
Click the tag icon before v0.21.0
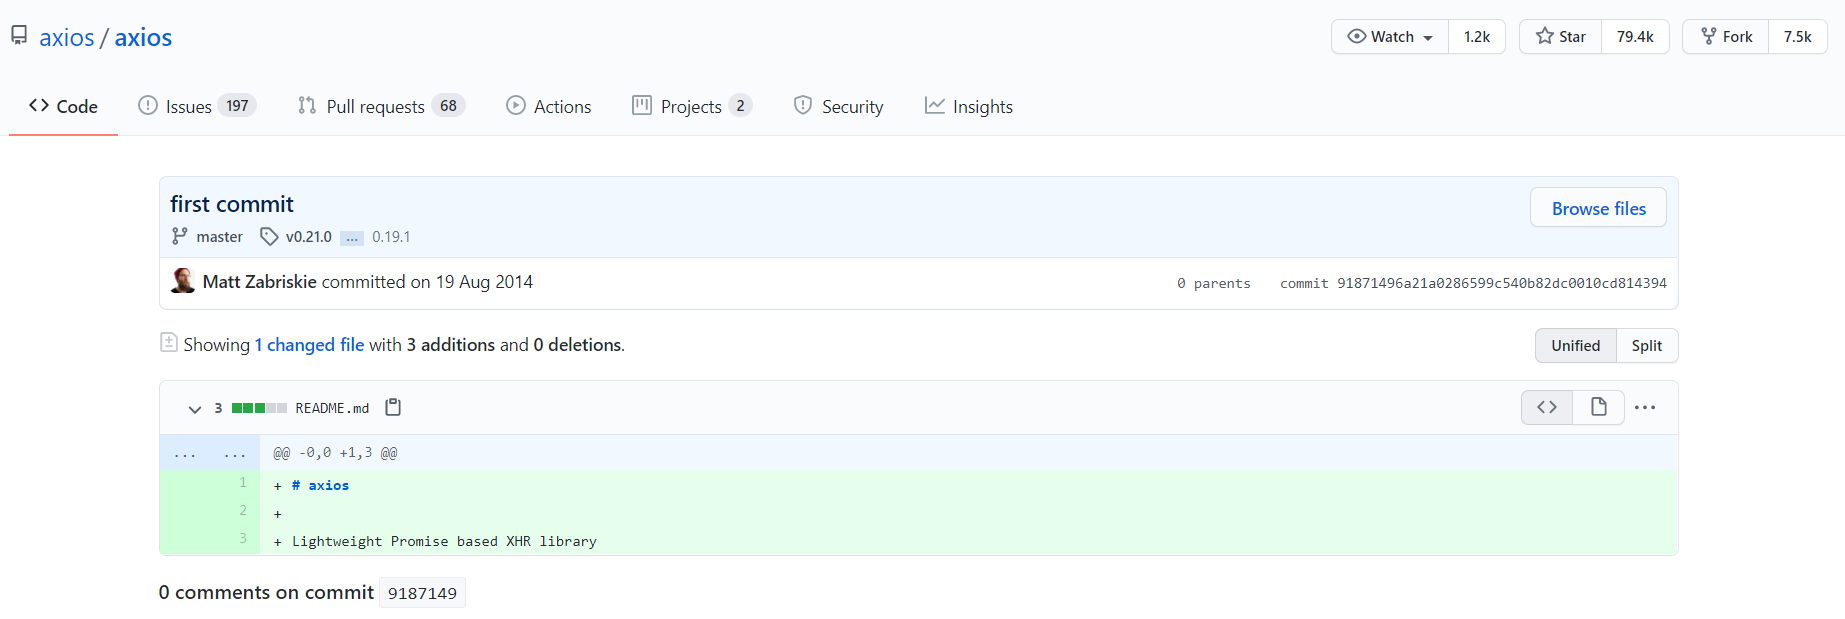click(x=269, y=236)
